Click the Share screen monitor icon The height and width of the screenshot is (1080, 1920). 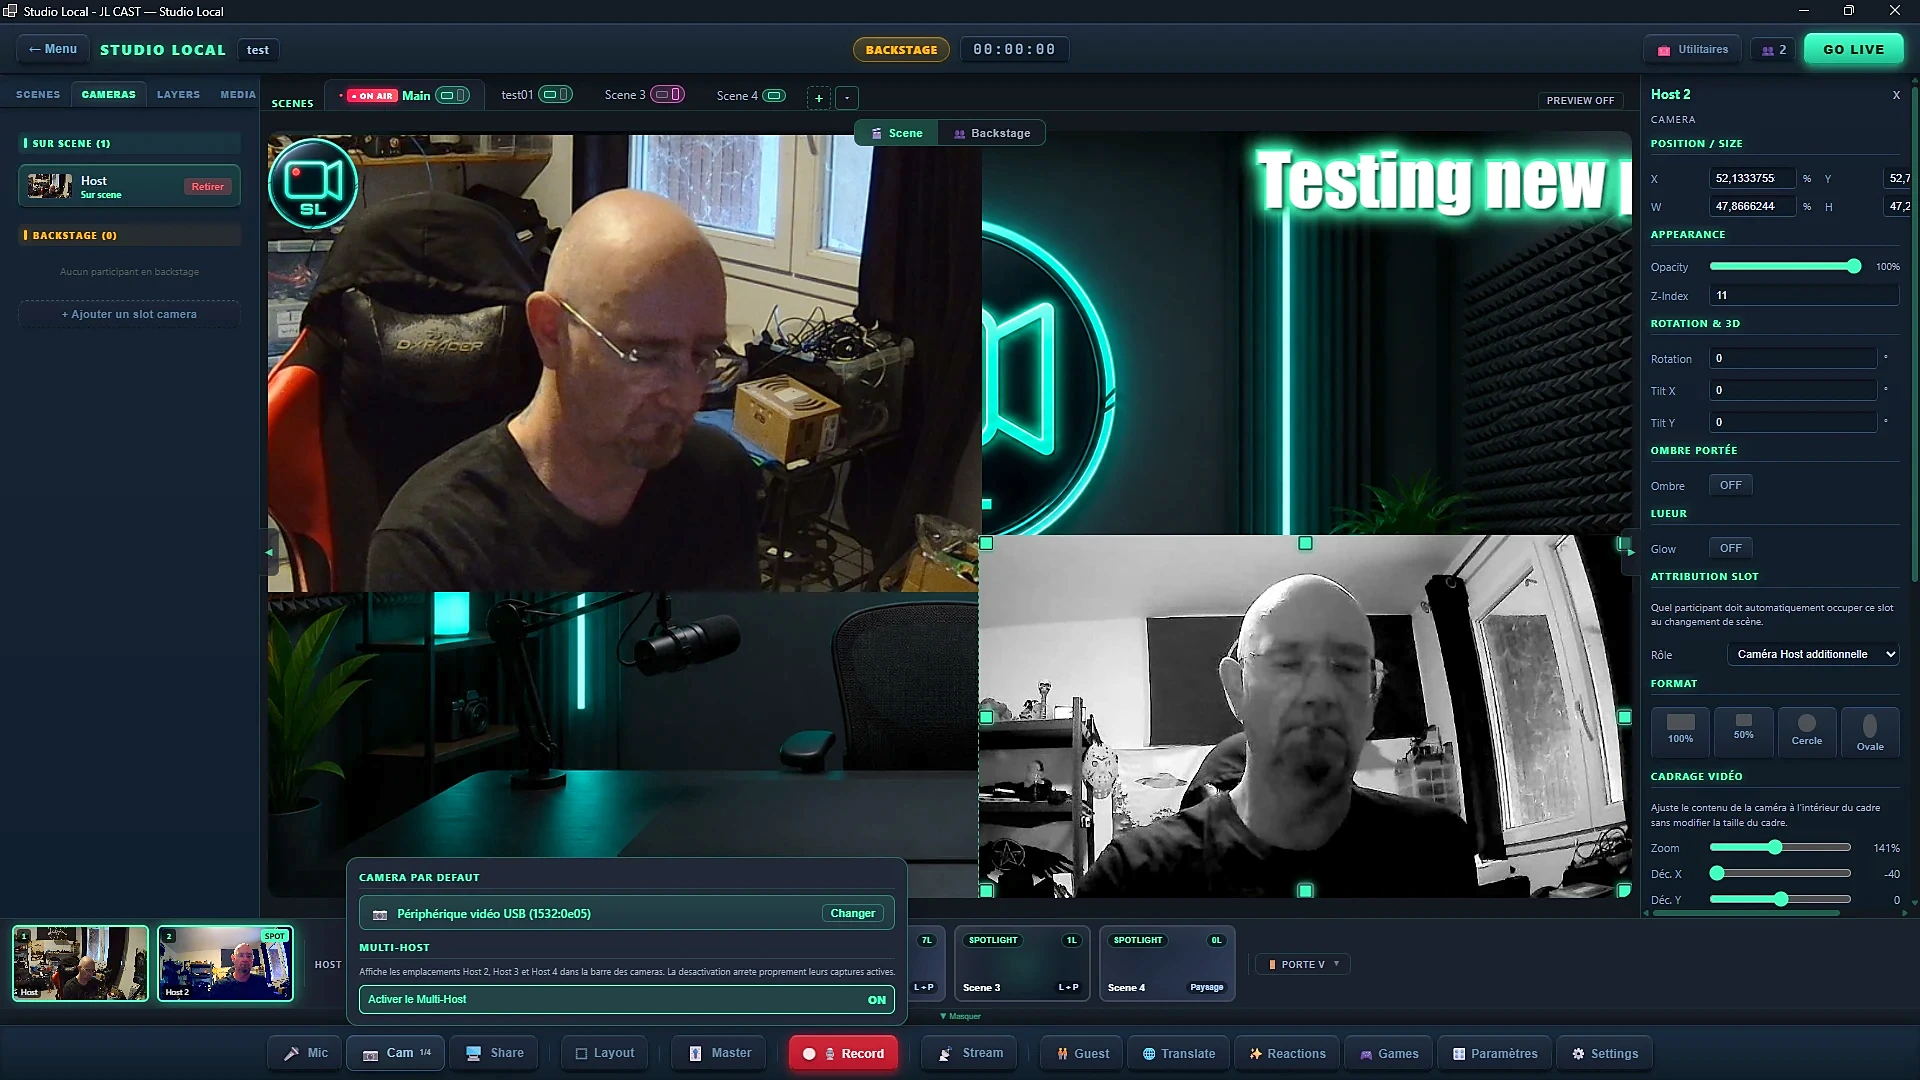474,1053
